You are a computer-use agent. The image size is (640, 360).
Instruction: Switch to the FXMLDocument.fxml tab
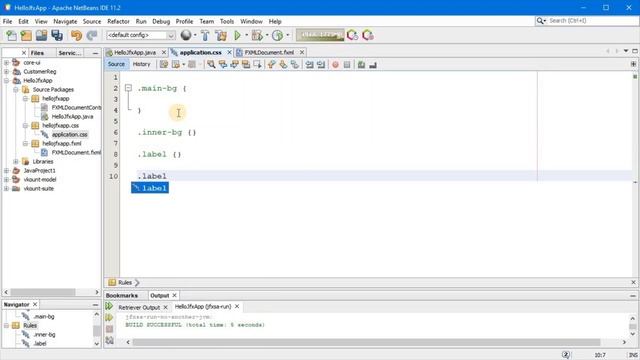pyautogui.click(x=269, y=53)
